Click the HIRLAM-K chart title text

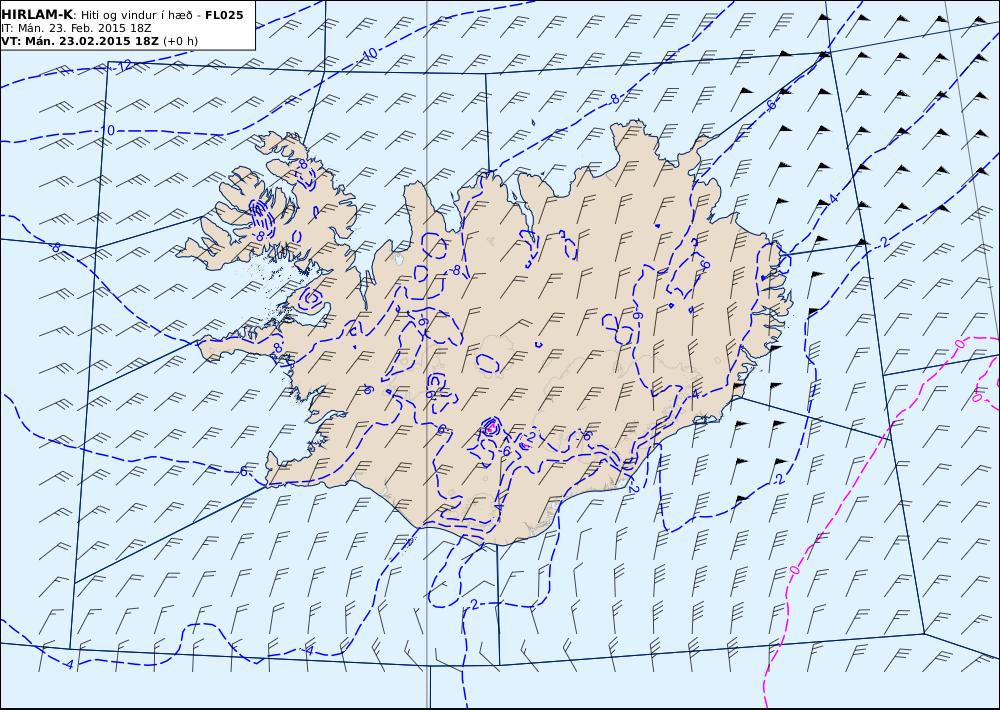coord(37,15)
